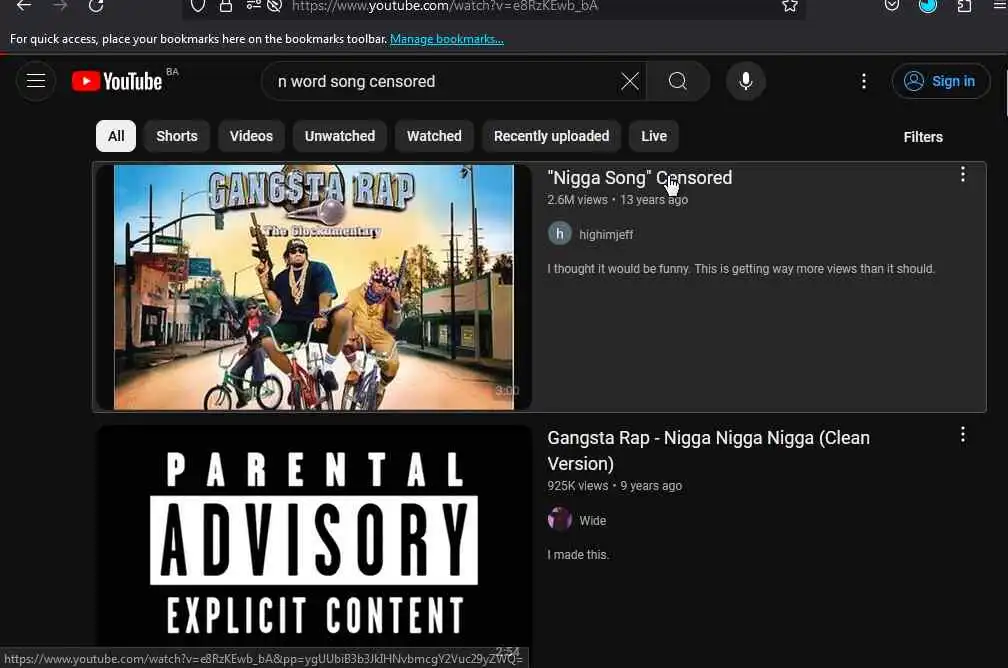Clear the search box with the X

pos(630,81)
